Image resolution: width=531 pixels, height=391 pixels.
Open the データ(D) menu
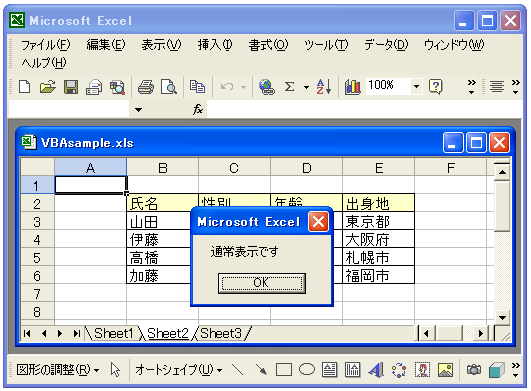(386, 45)
